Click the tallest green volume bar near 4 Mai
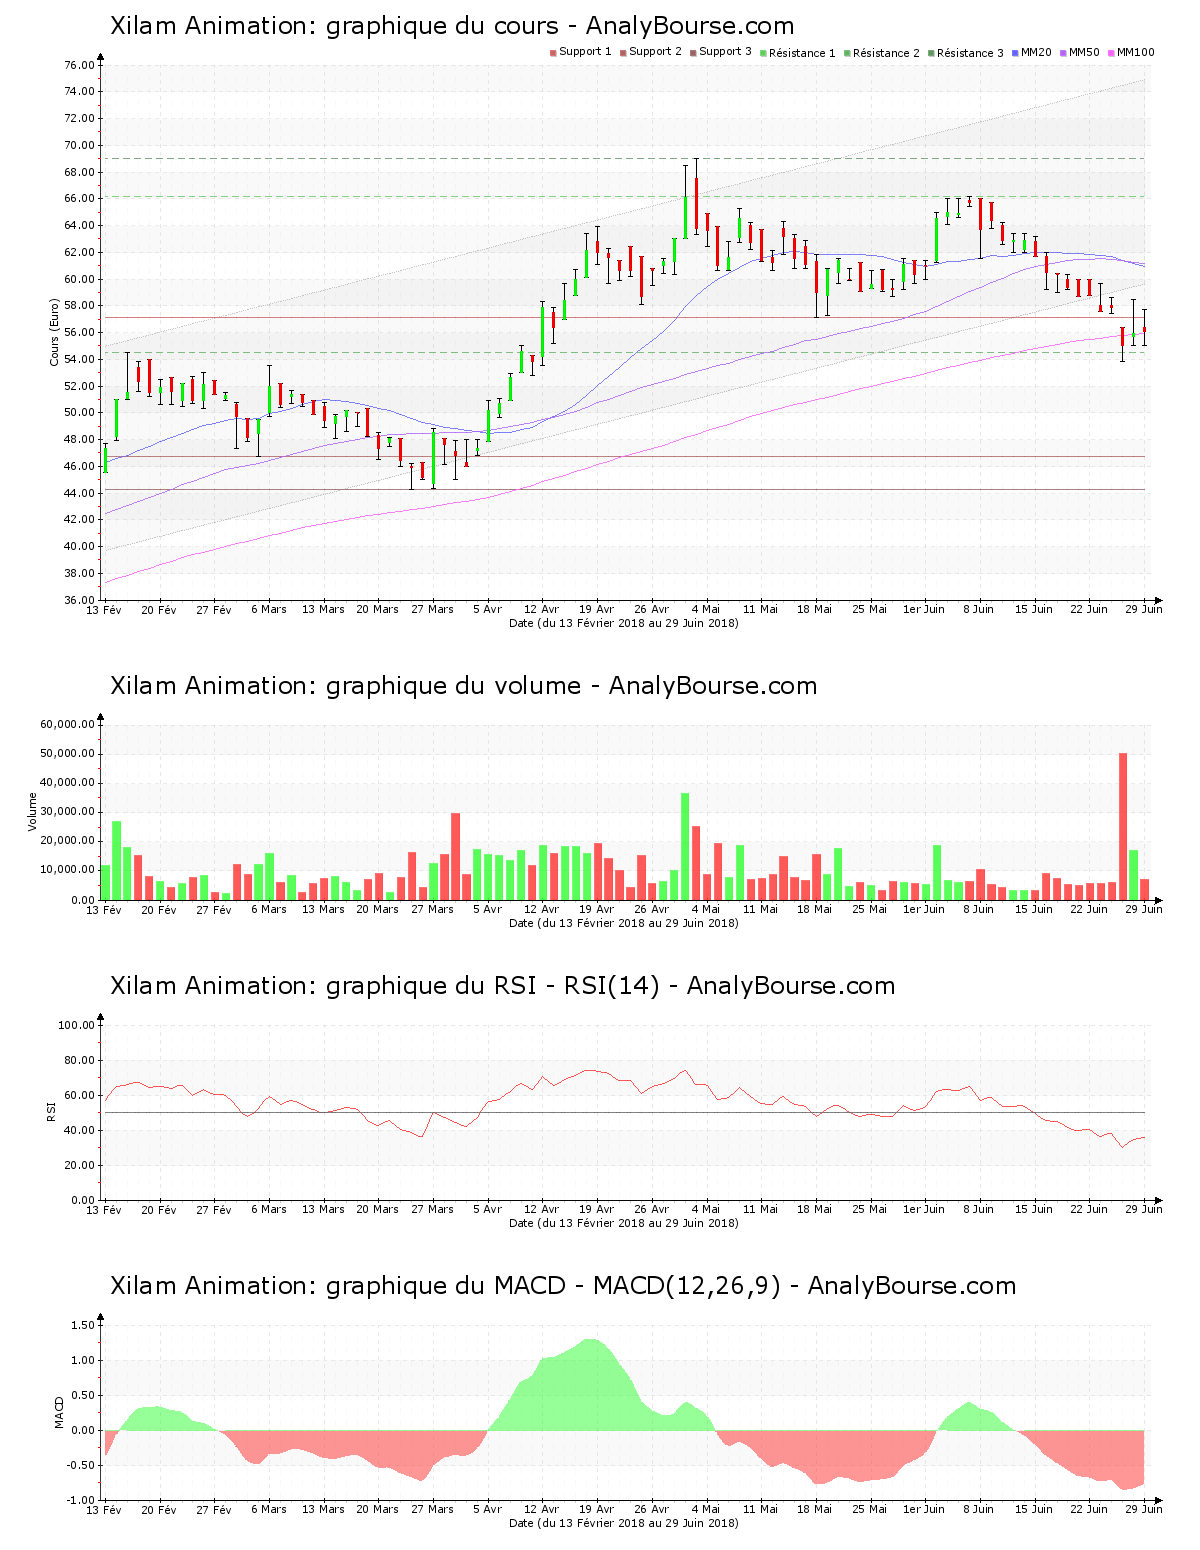 [x=685, y=846]
